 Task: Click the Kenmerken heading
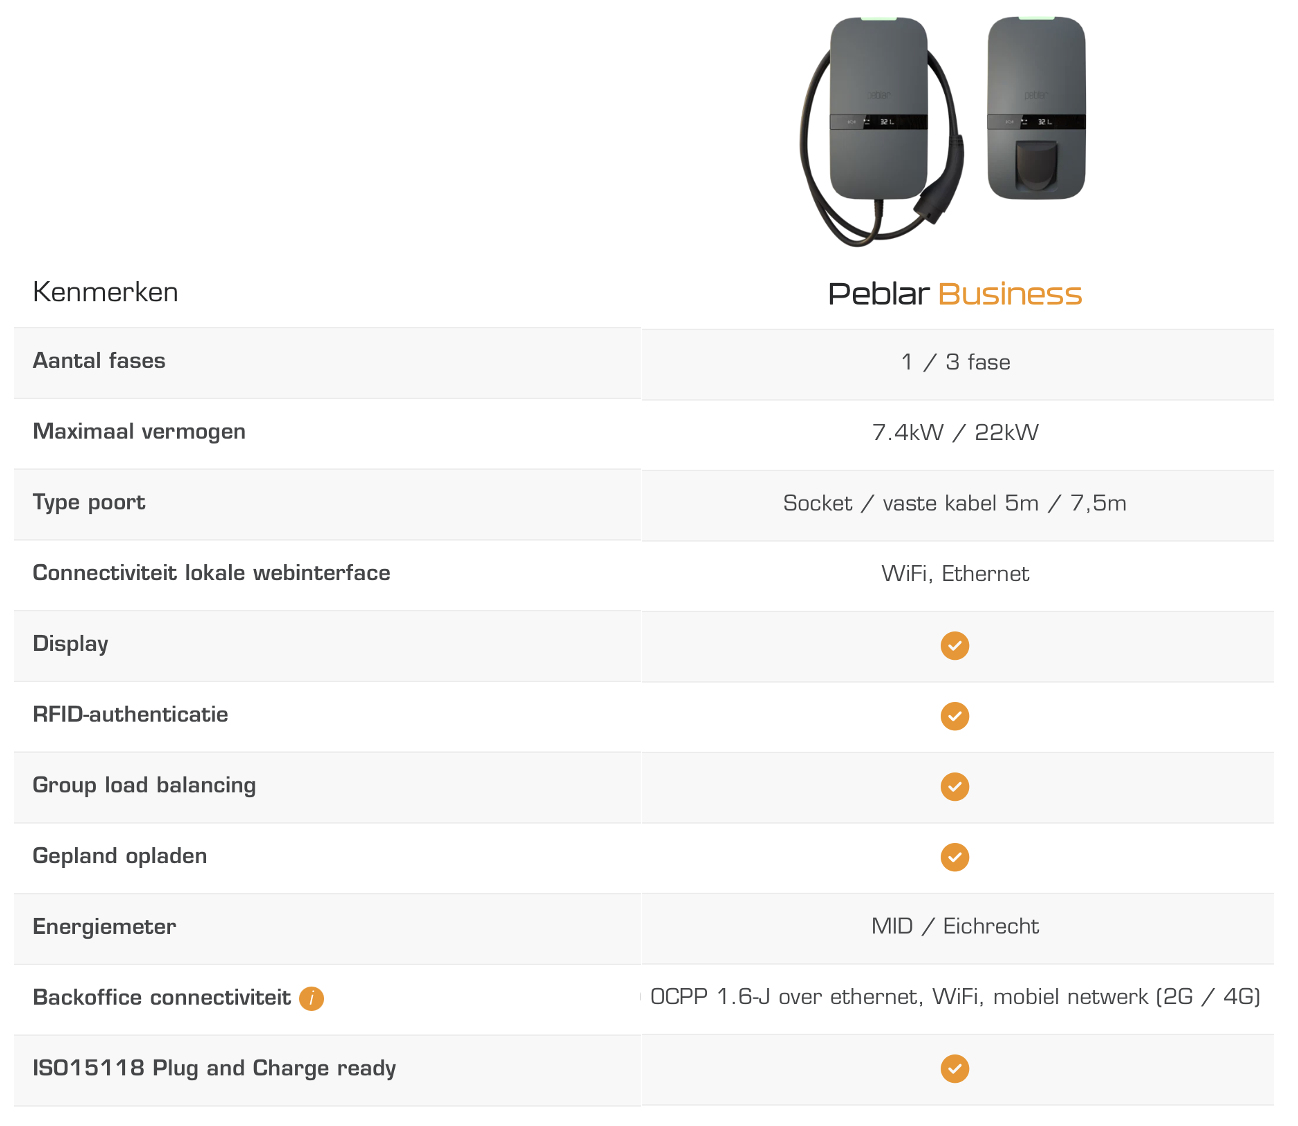tap(106, 292)
